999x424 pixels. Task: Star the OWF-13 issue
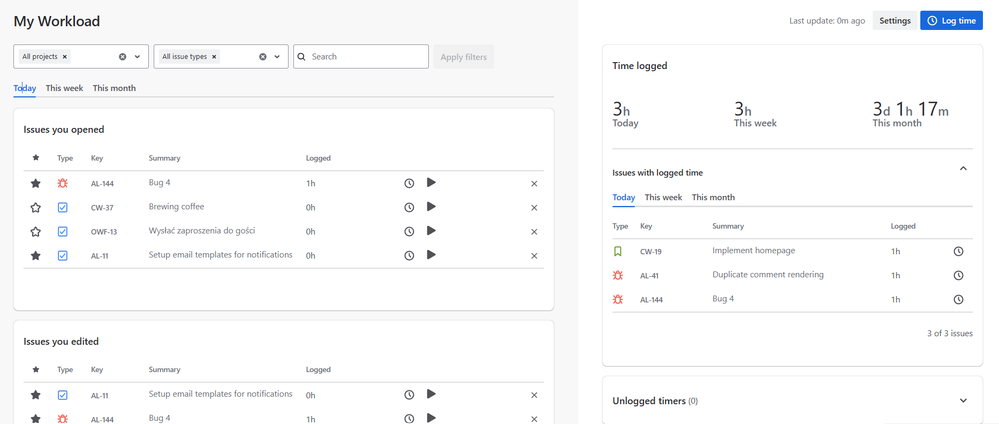pos(36,231)
